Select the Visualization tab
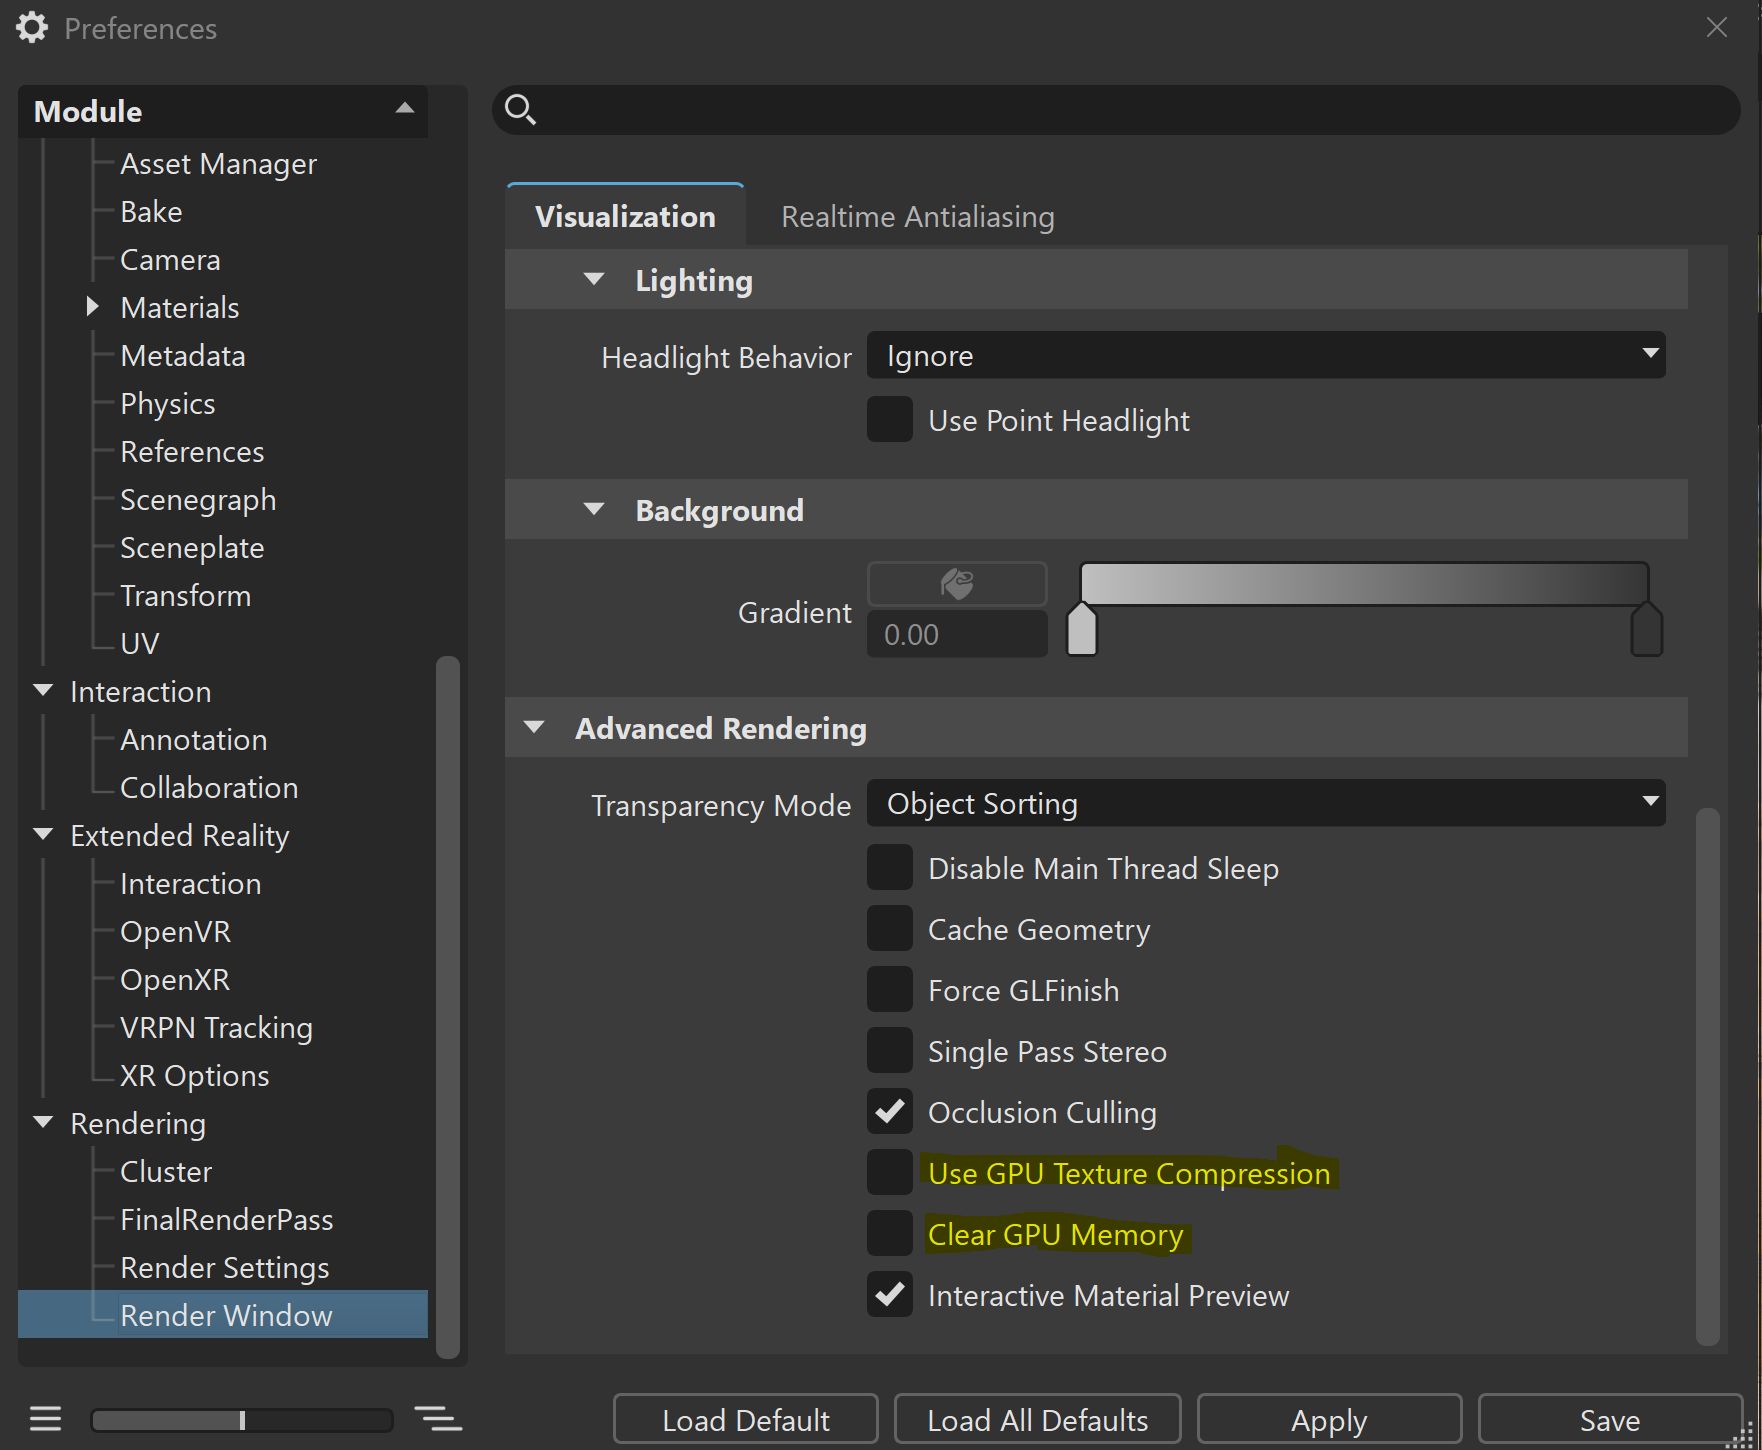Screen dimensions: 1762x1450 [625, 217]
